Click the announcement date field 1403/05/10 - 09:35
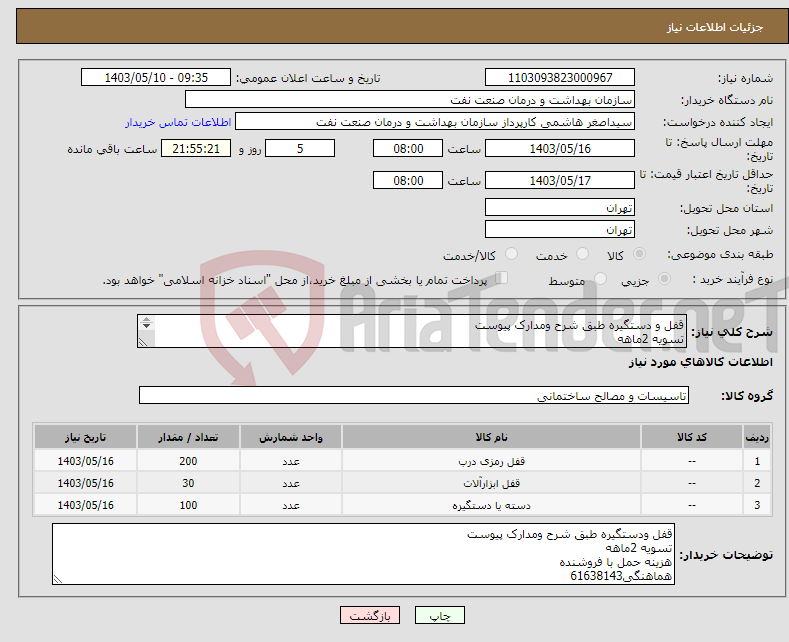The width and height of the screenshot is (789, 642). [156, 77]
